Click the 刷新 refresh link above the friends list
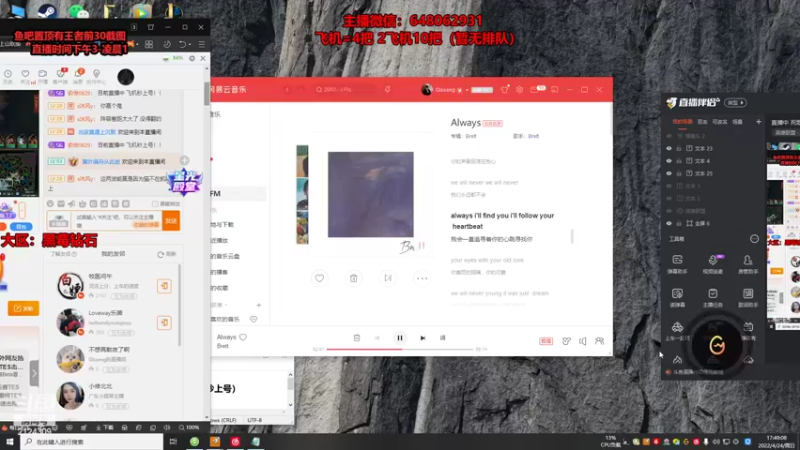 [x=167, y=254]
